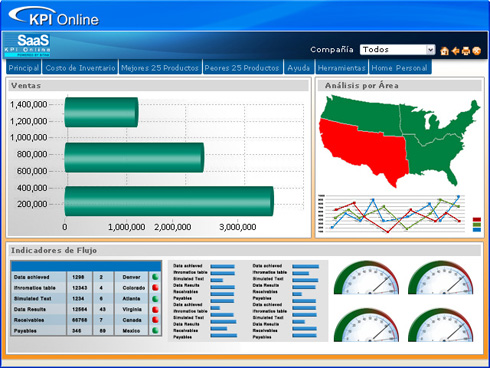Switch to Costo de Inventario tab
This screenshot has width=490, height=368.
pos(80,68)
